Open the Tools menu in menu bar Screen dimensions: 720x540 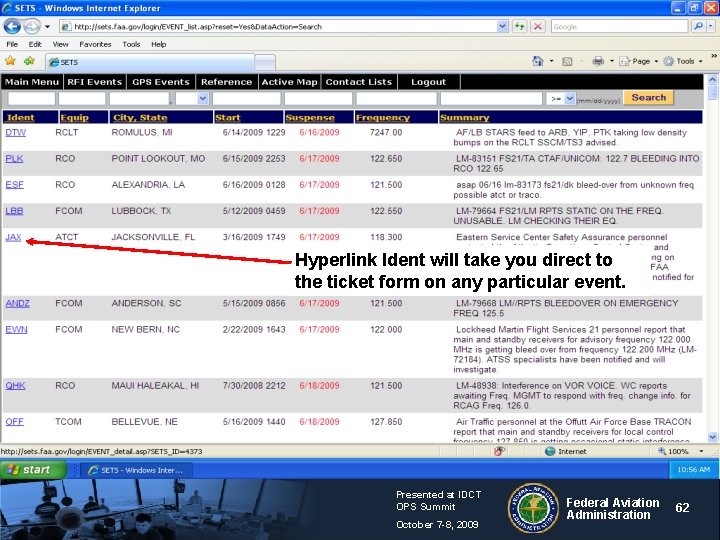[131, 44]
